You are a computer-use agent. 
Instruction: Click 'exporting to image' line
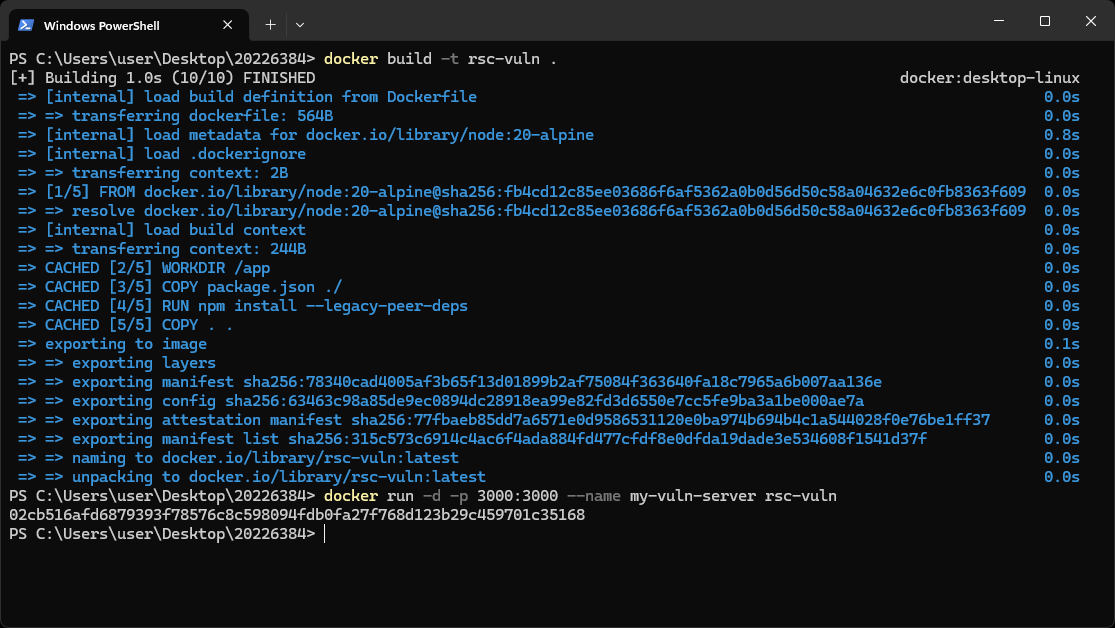click(x=112, y=344)
